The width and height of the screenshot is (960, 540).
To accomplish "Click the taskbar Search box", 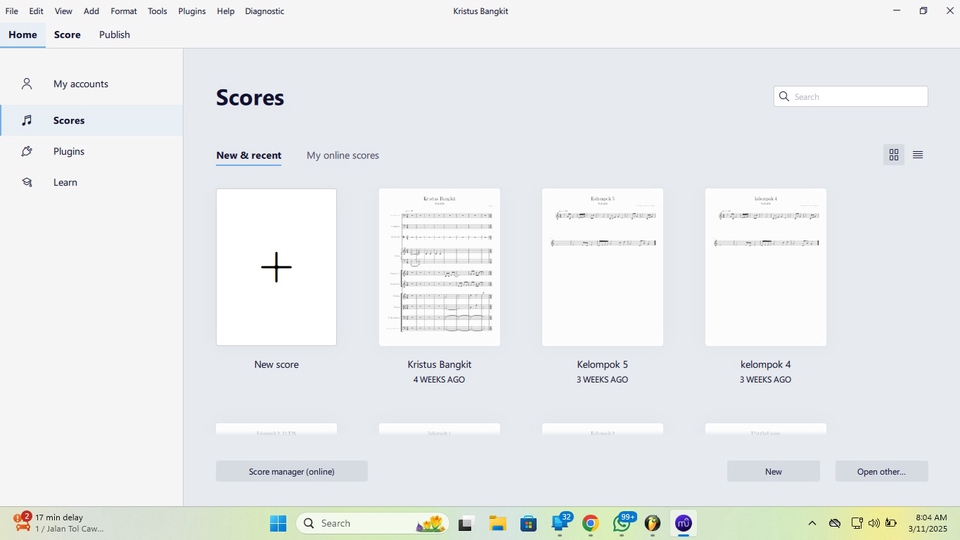I will pos(372,523).
